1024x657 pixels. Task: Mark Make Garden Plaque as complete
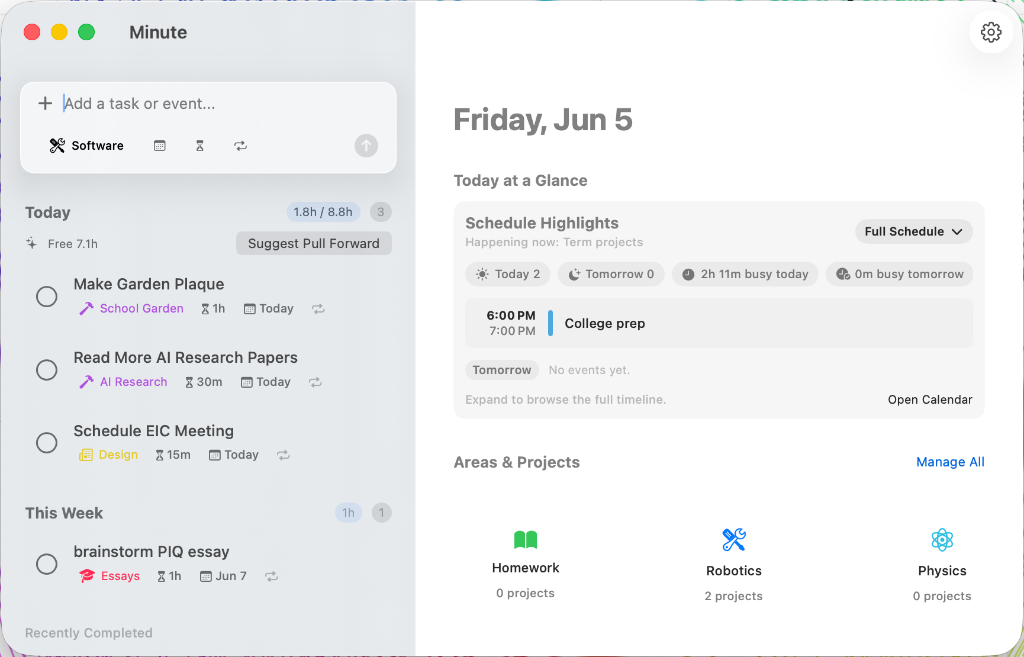(46, 296)
